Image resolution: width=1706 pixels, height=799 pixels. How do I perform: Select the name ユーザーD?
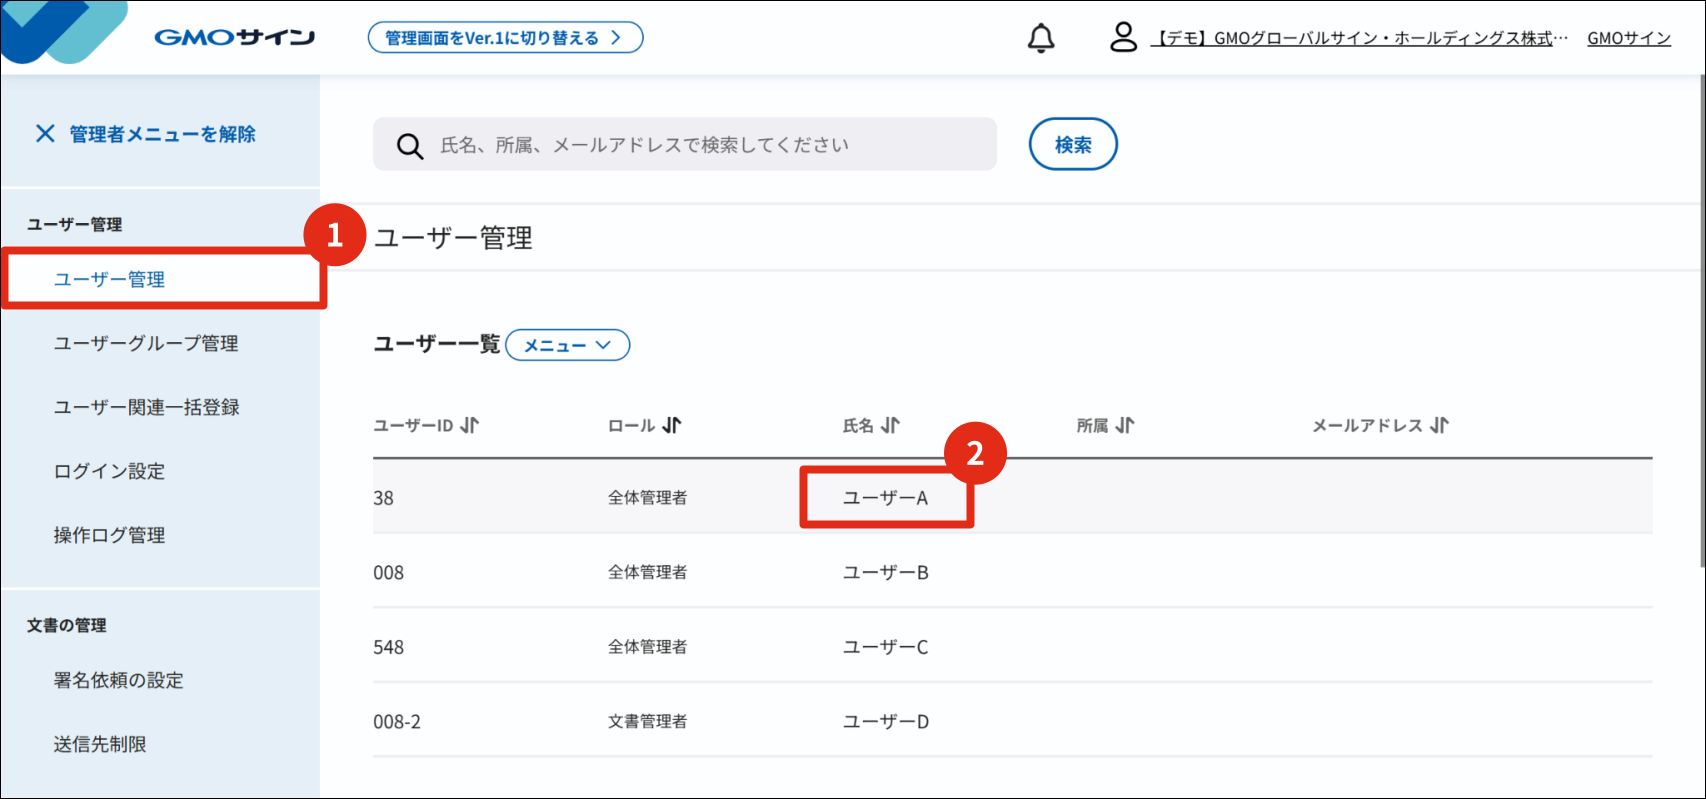[x=885, y=721]
